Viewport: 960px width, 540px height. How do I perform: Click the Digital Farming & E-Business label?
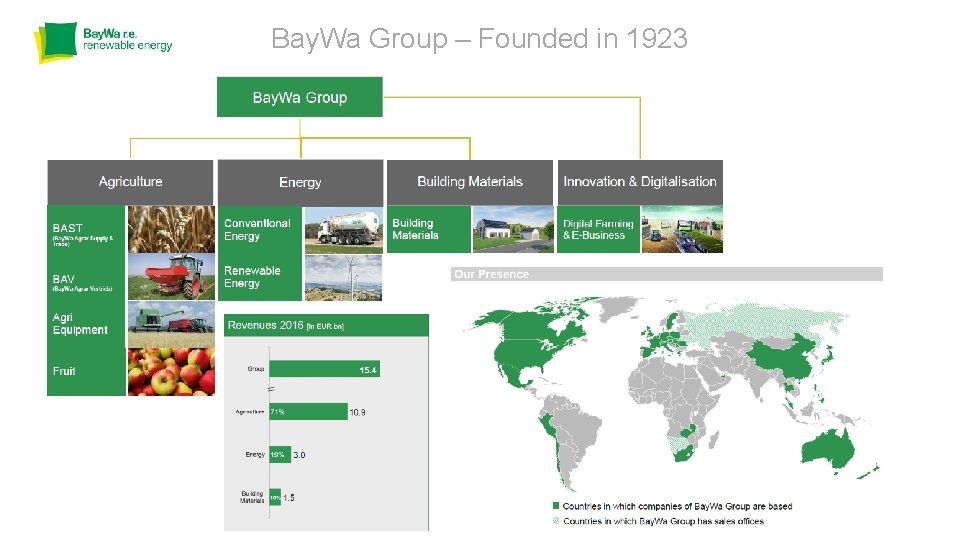coord(598,229)
